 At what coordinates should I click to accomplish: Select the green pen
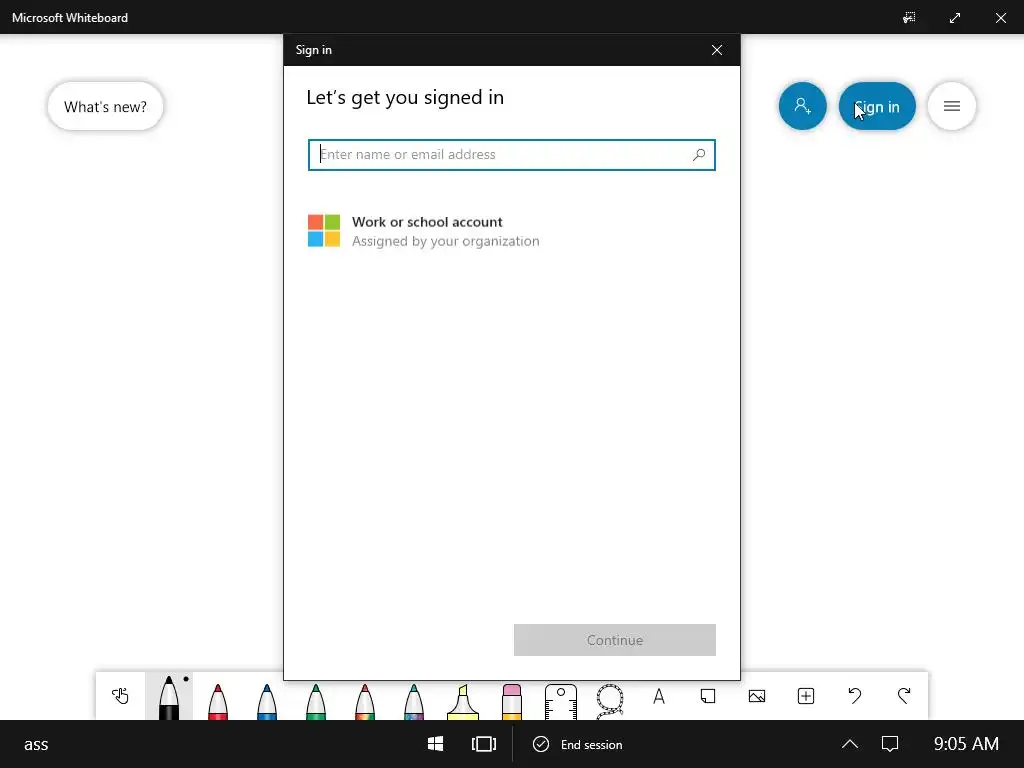point(315,701)
